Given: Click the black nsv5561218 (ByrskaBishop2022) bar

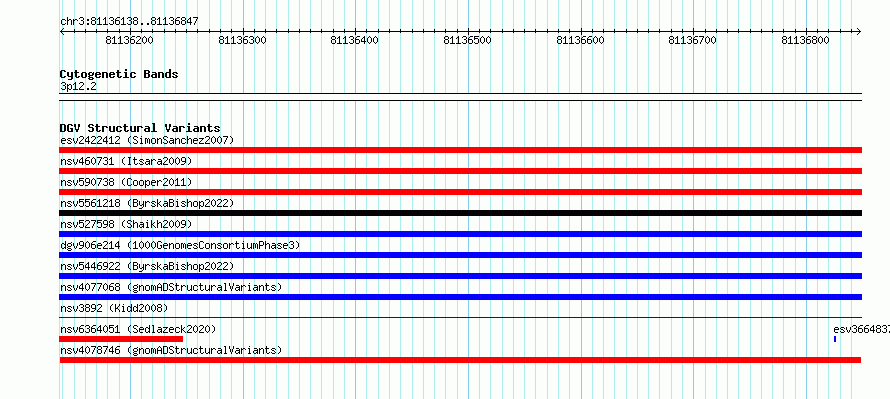Looking at the screenshot, I should point(460,213).
